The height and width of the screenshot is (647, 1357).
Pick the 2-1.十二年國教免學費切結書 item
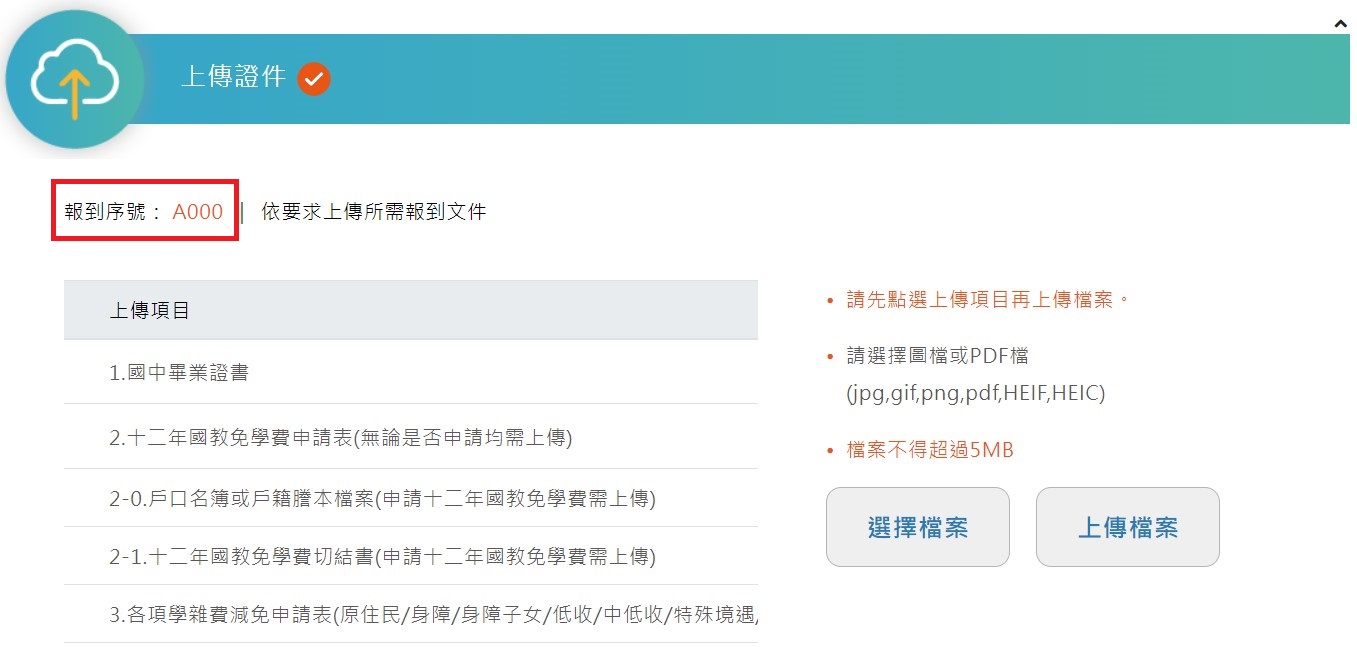(x=382, y=556)
